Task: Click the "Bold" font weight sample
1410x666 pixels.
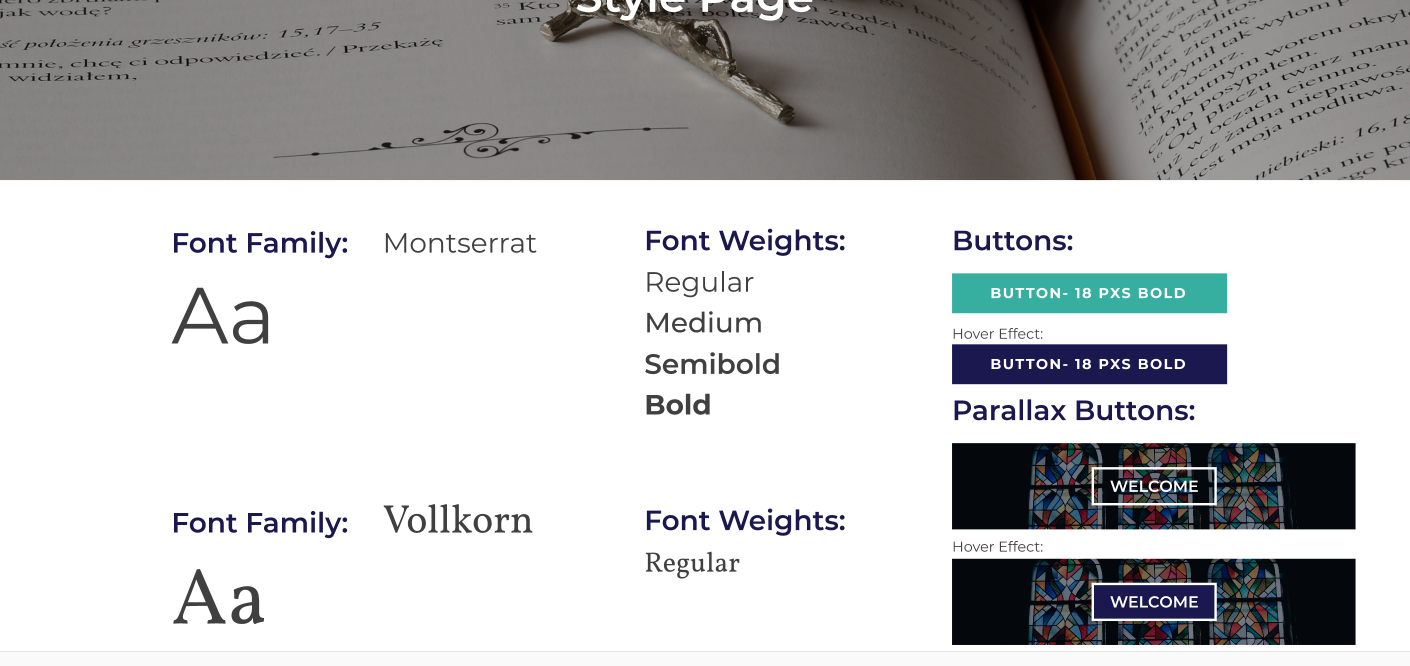Action: [x=678, y=405]
